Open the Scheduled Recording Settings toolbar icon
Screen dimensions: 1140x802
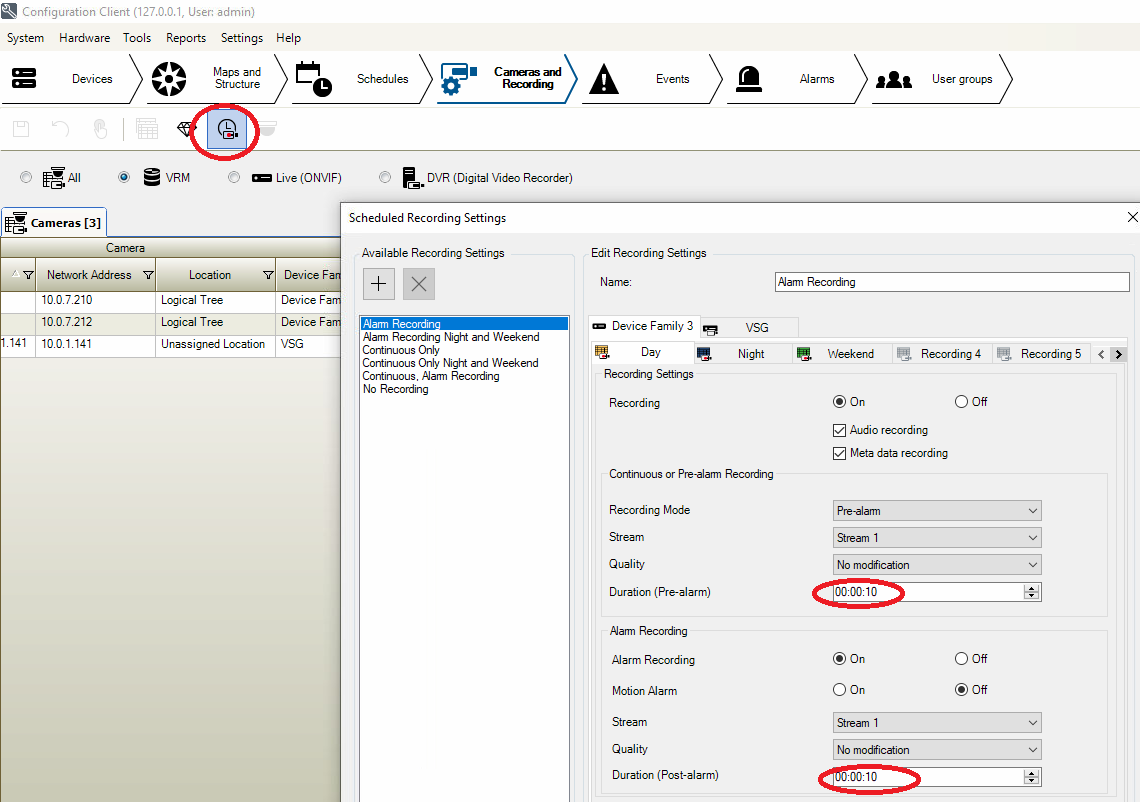coord(228,129)
